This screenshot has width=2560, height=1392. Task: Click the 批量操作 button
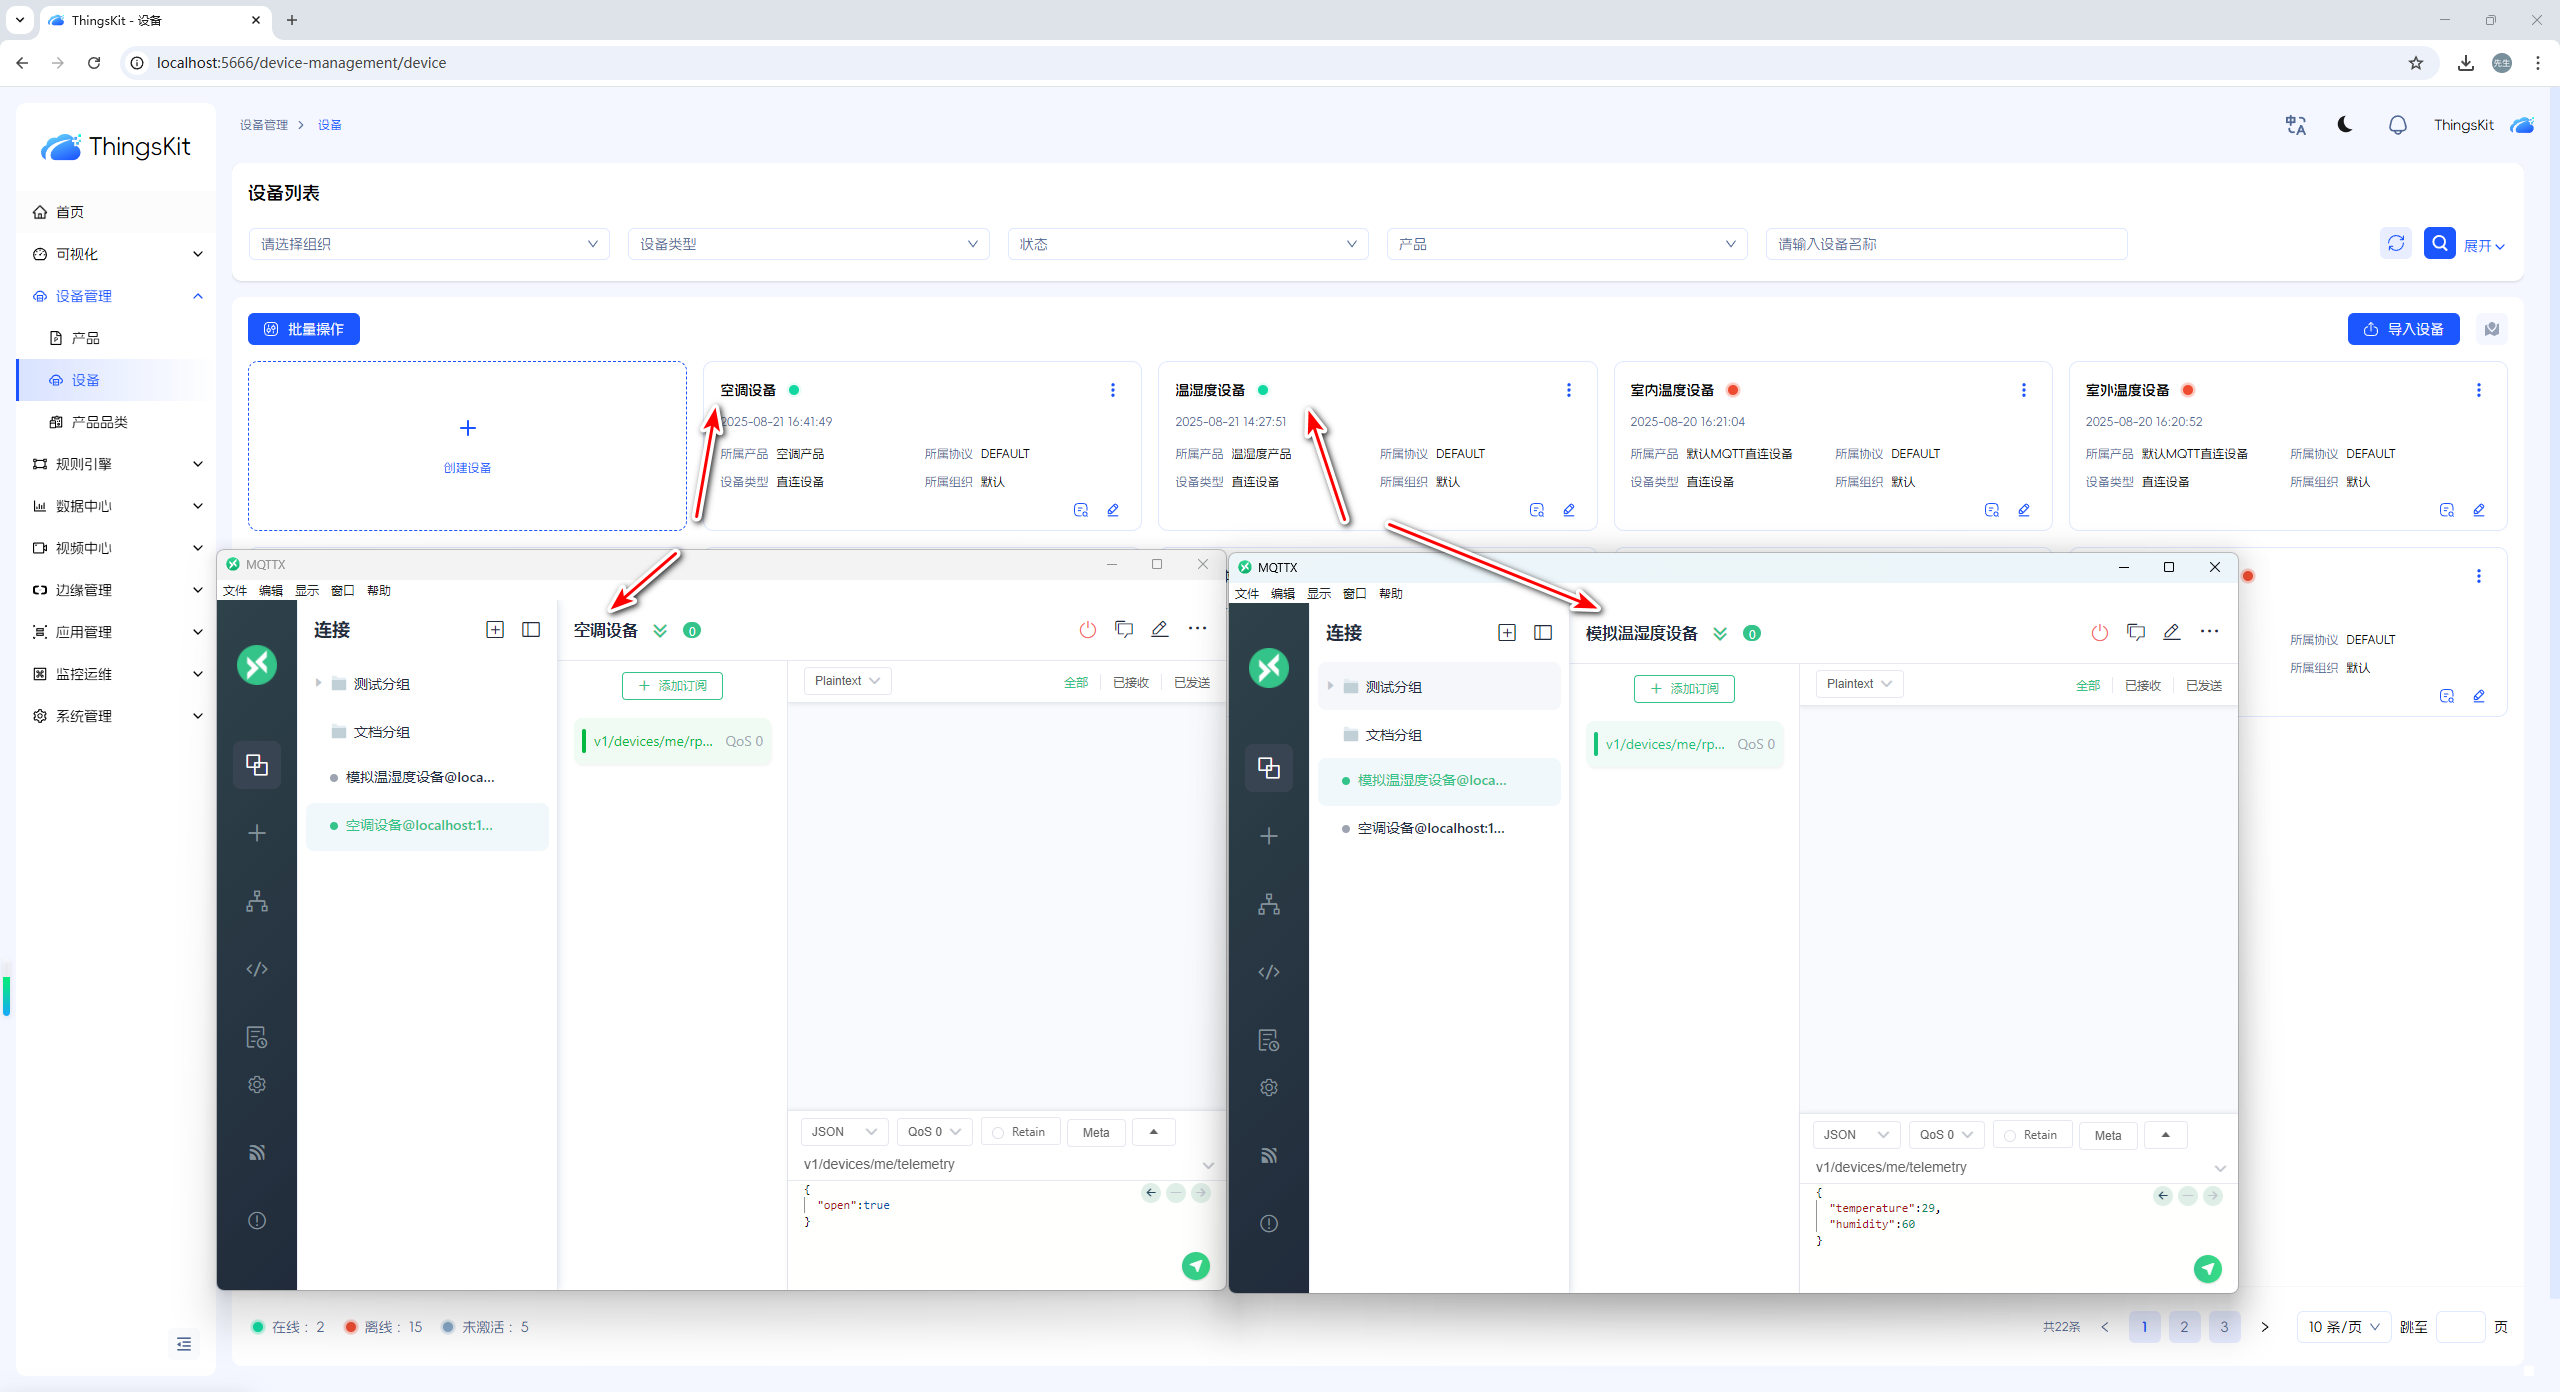(303, 329)
